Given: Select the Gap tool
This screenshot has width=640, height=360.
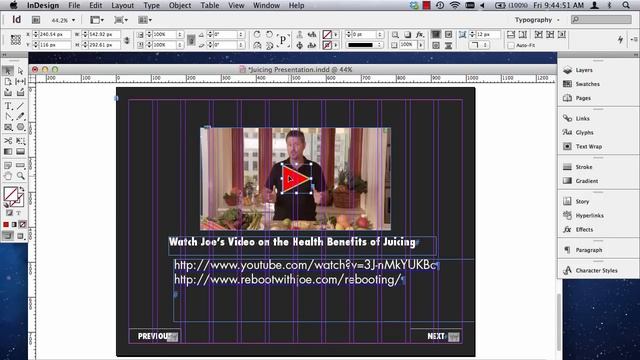Looking at the screenshot, I should pos(20,82).
